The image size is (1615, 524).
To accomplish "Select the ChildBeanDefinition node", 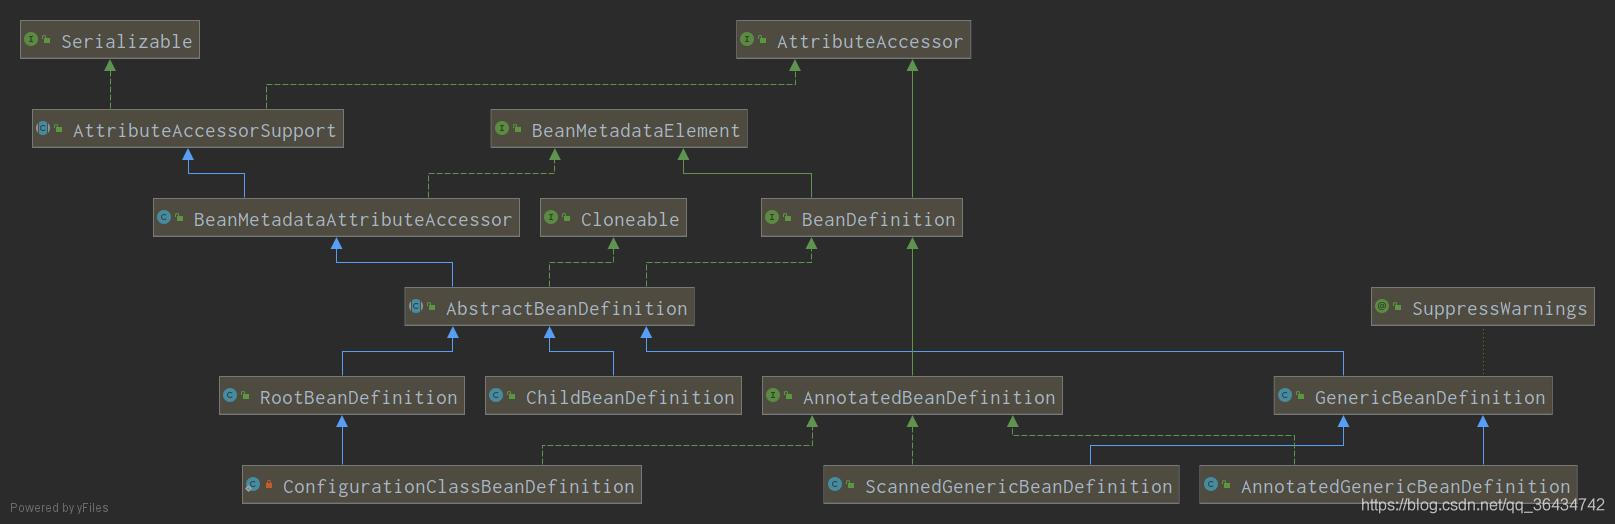I will pos(613,397).
